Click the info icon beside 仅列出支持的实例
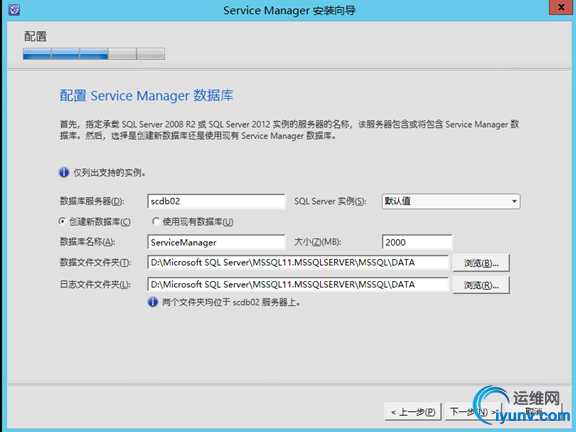The height and width of the screenshot is (432, 576). (x=64, y=172)
